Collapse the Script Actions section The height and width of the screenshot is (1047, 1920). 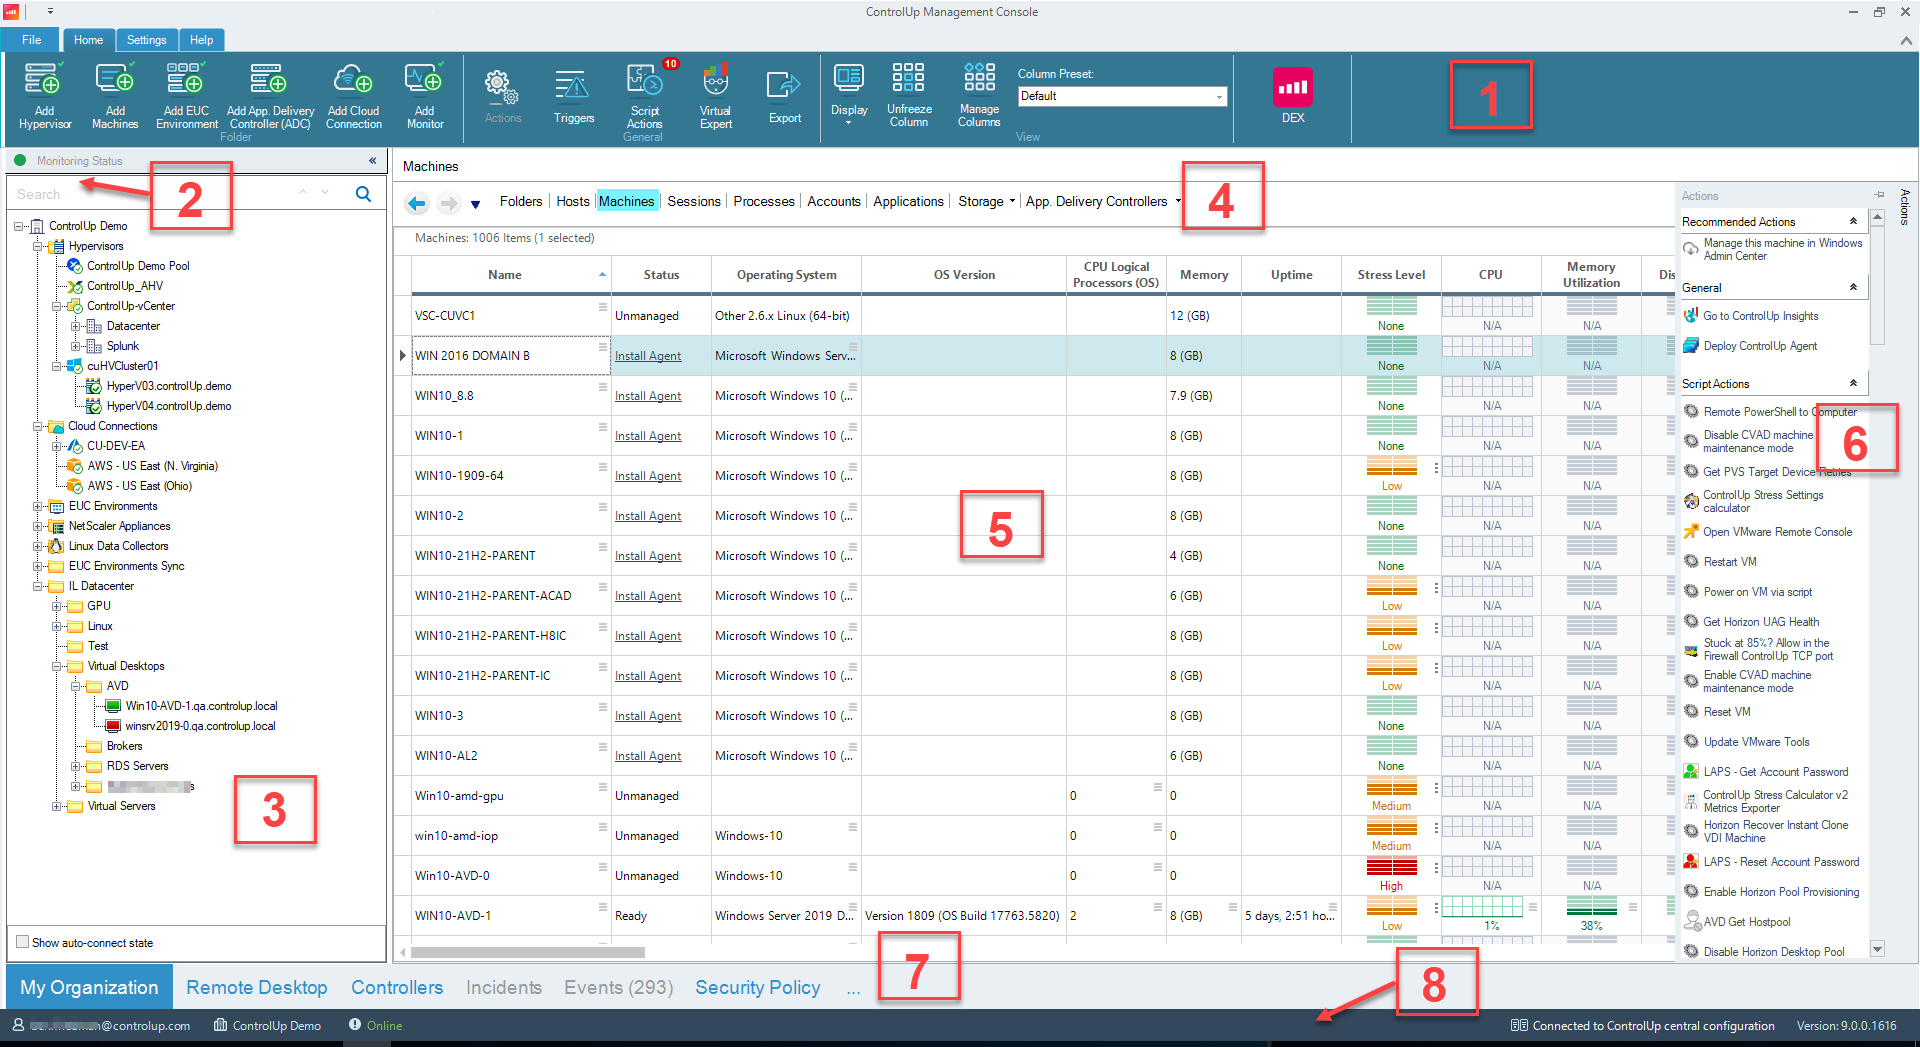(1853, 383)
